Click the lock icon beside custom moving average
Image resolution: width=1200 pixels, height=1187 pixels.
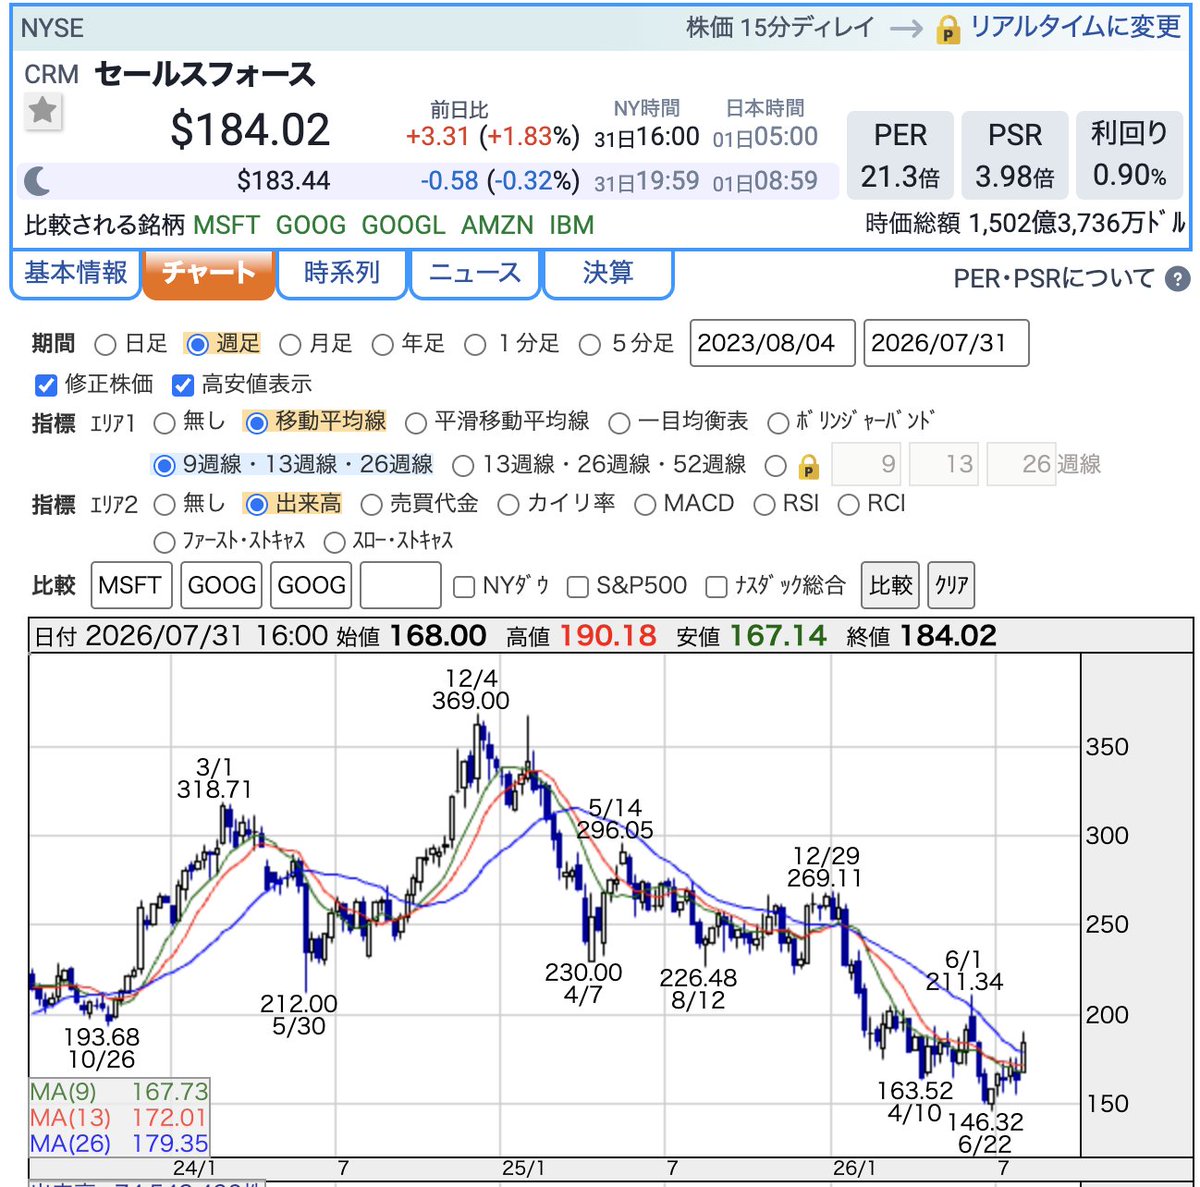pyautogui.click(x=809, y=466)
